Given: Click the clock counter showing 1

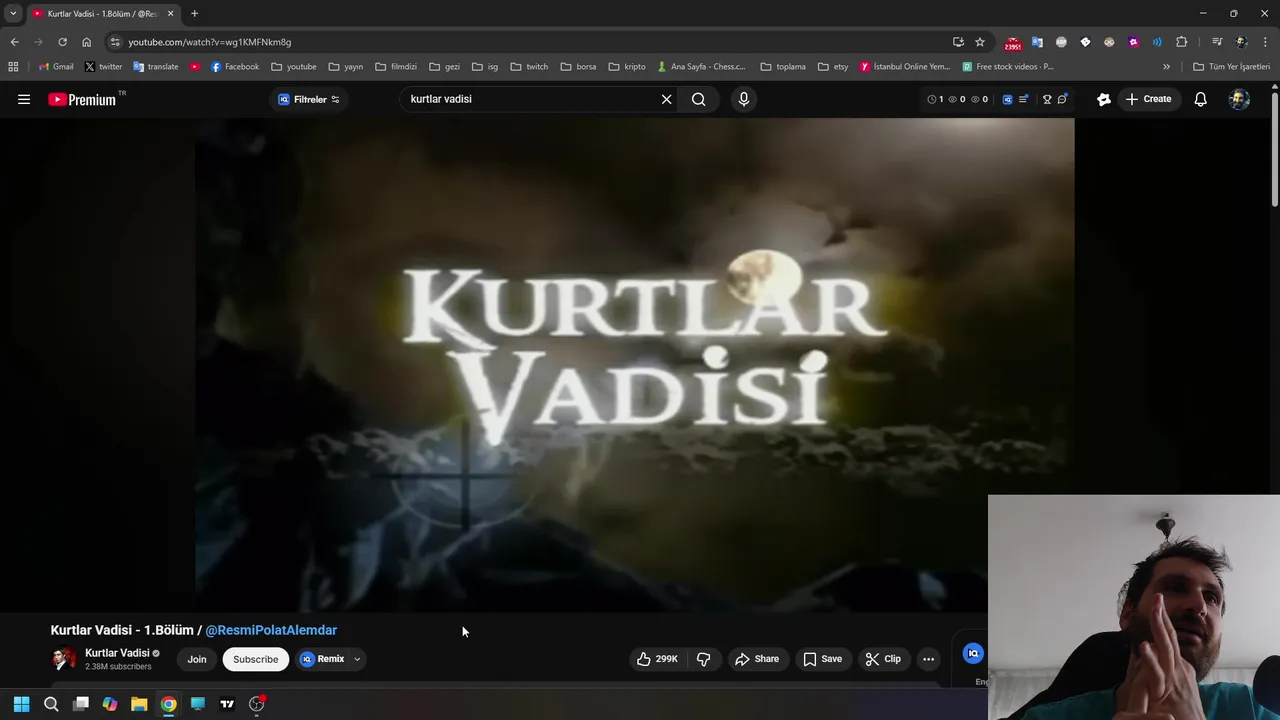Looking at the screenshot, I should point(935,99).
